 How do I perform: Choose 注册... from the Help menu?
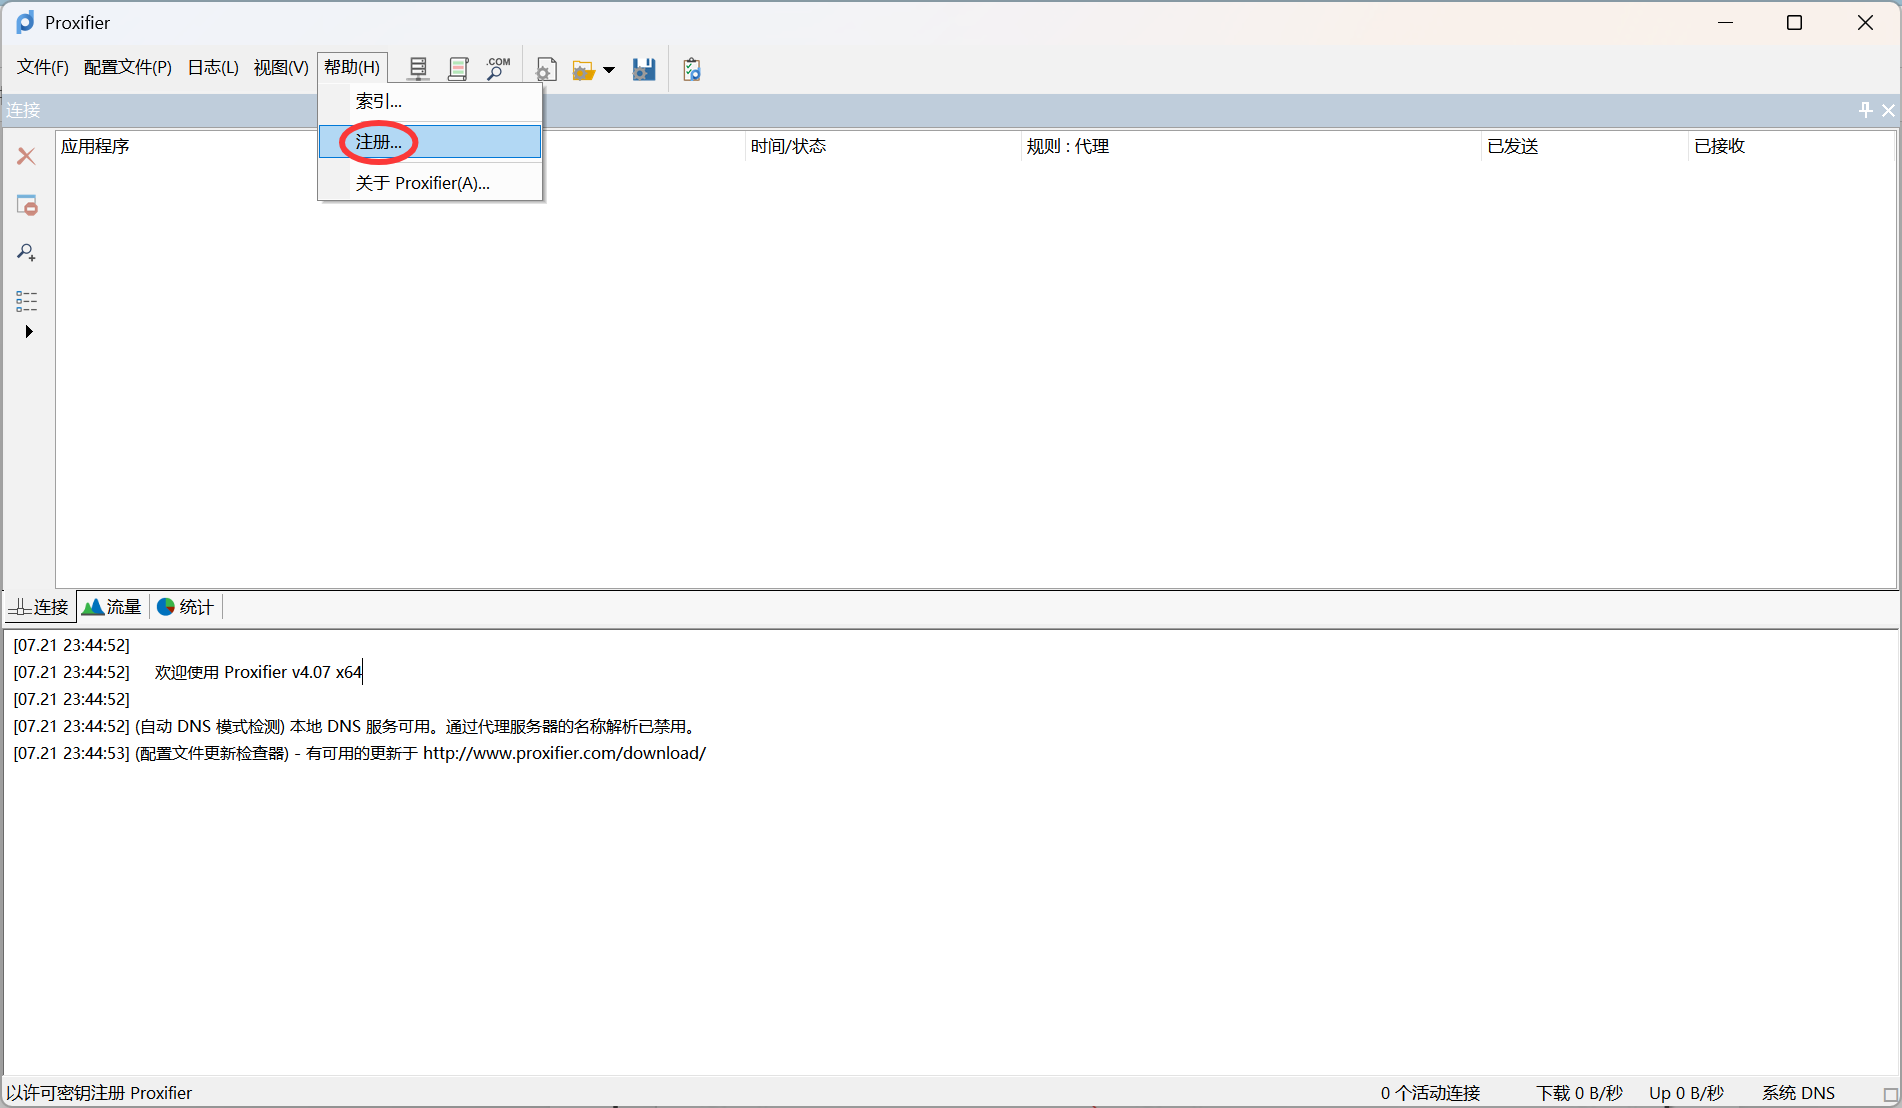(430, 142)
